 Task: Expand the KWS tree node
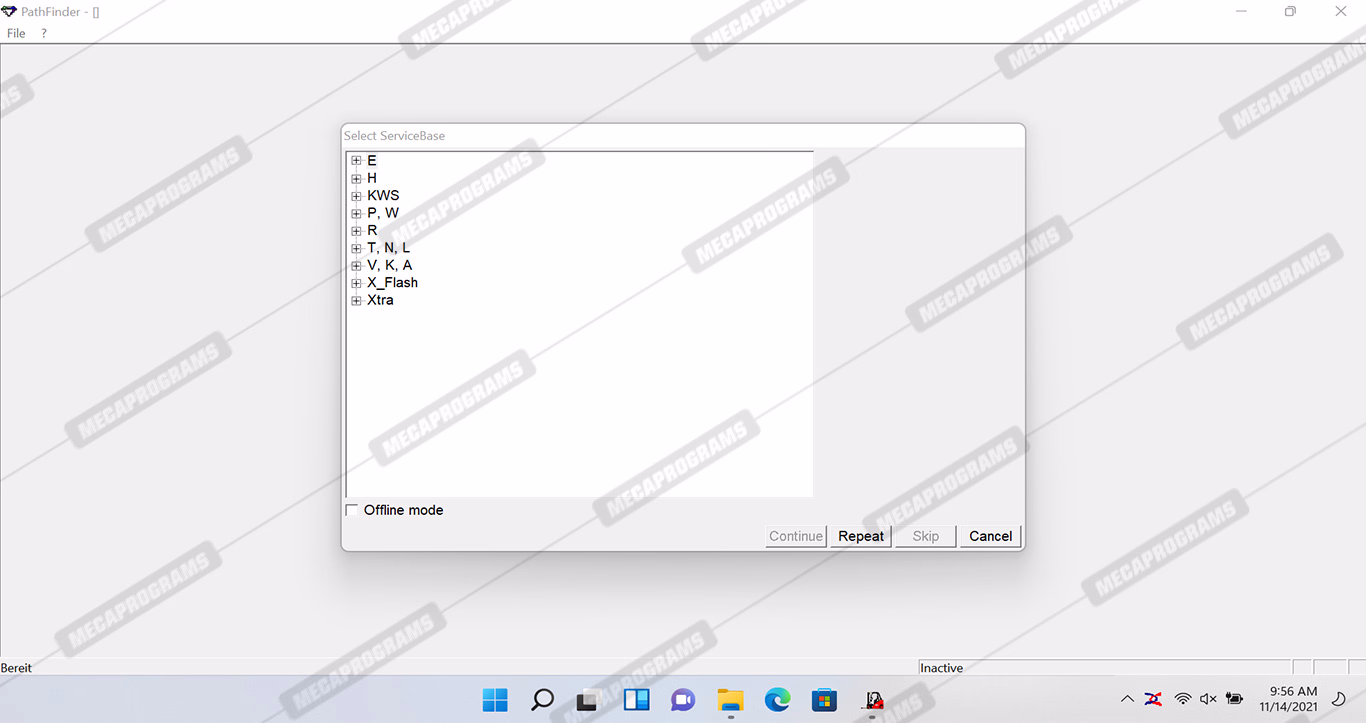click(356, 196)
